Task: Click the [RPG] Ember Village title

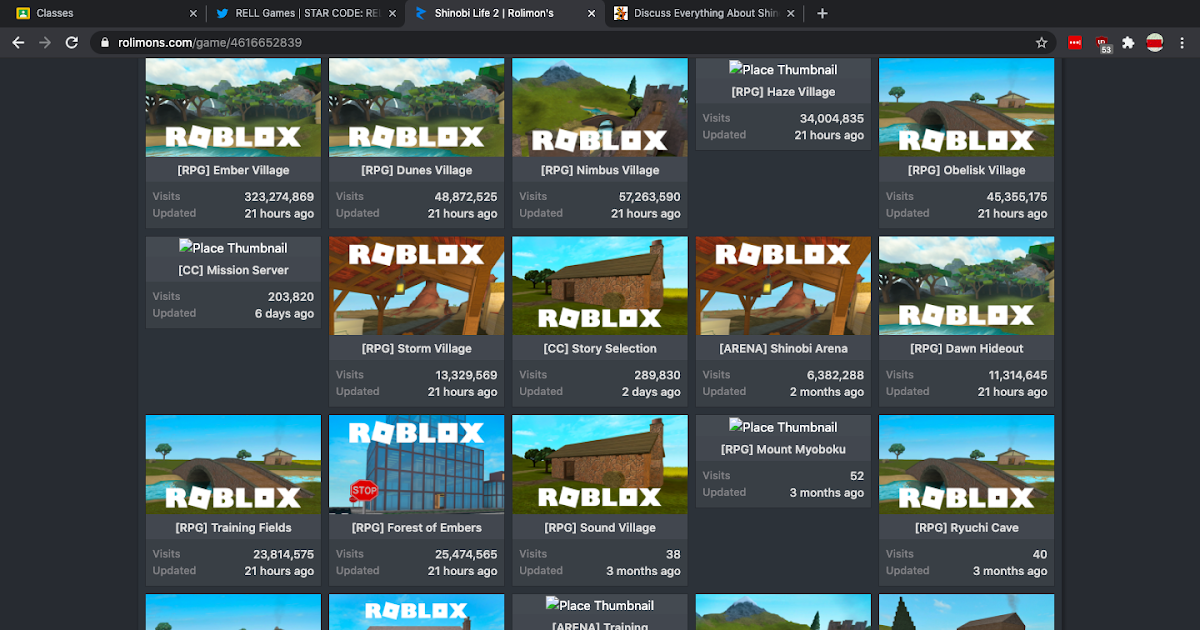Action: pos(233,171)
